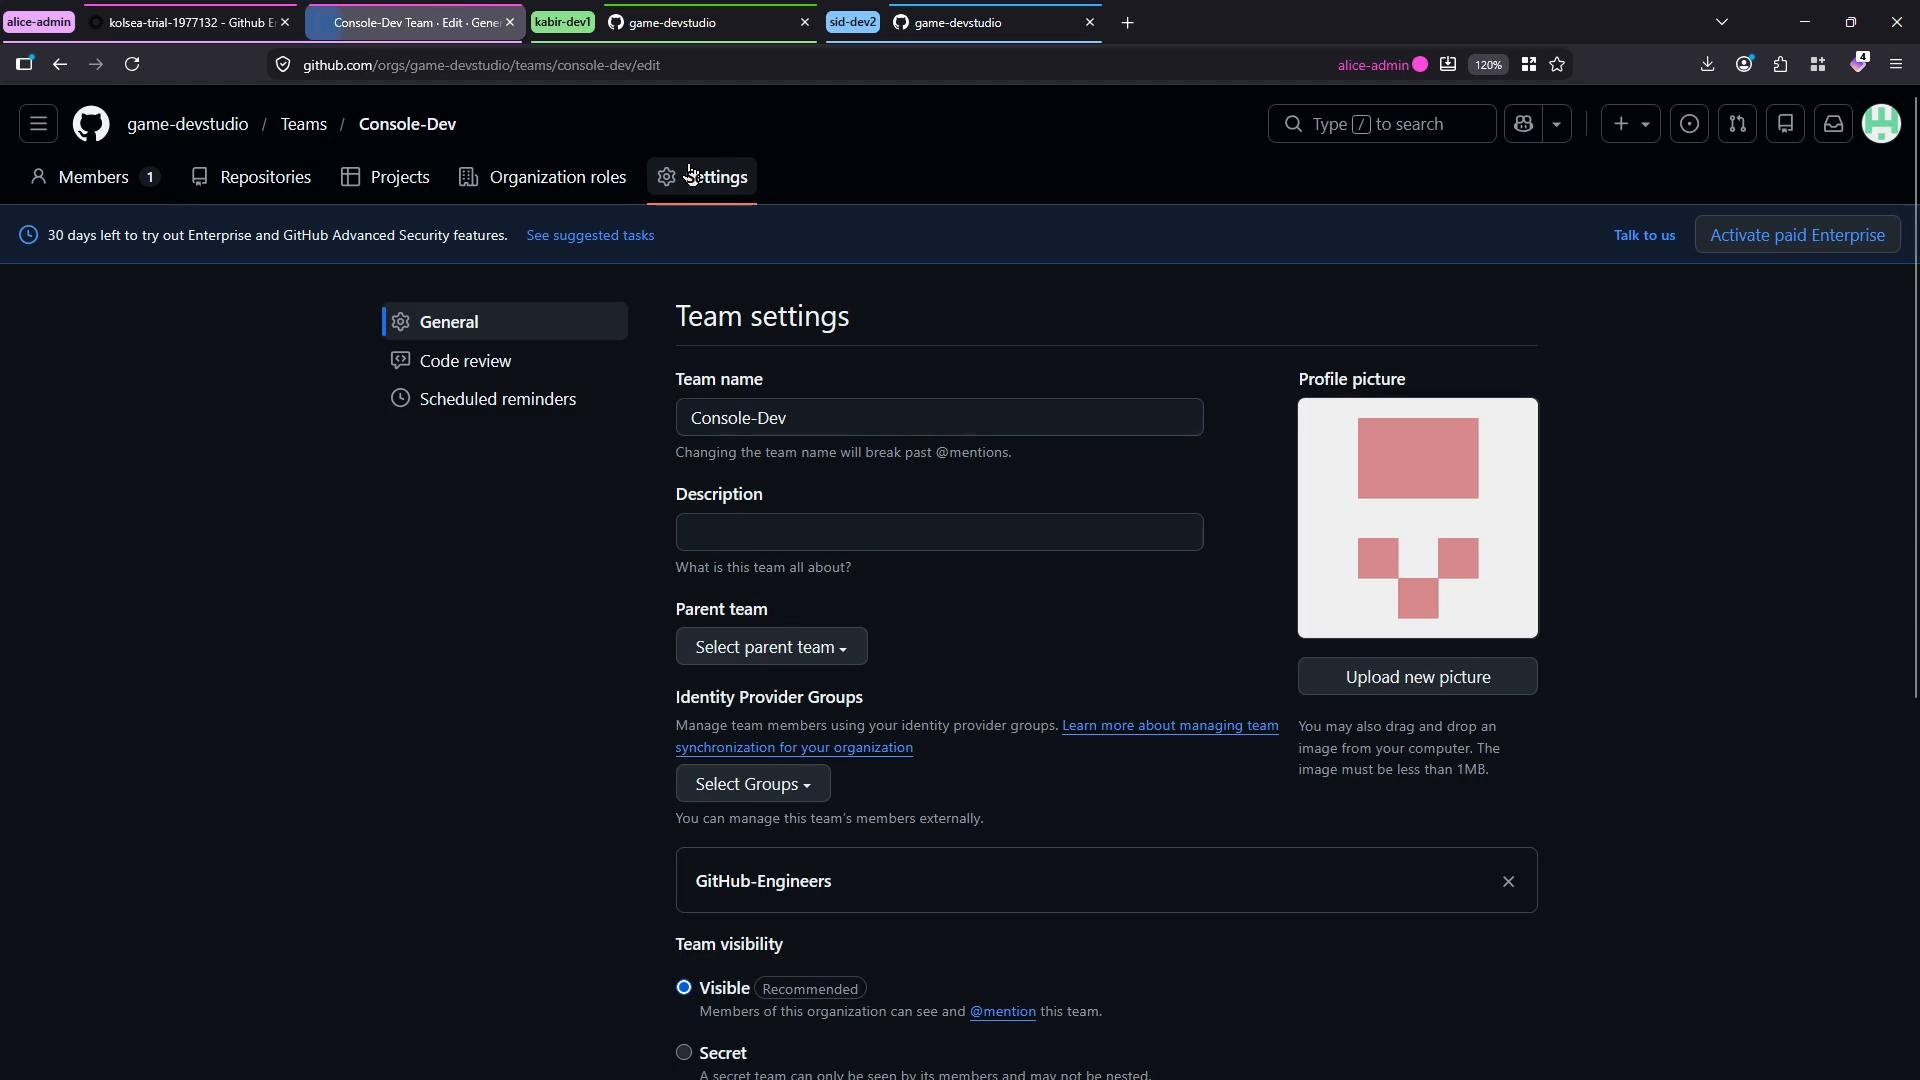The height and width of the screenshot is (1080, 1920).
Task: Open the Repositories icon in header
Action: coord(1786,124)
